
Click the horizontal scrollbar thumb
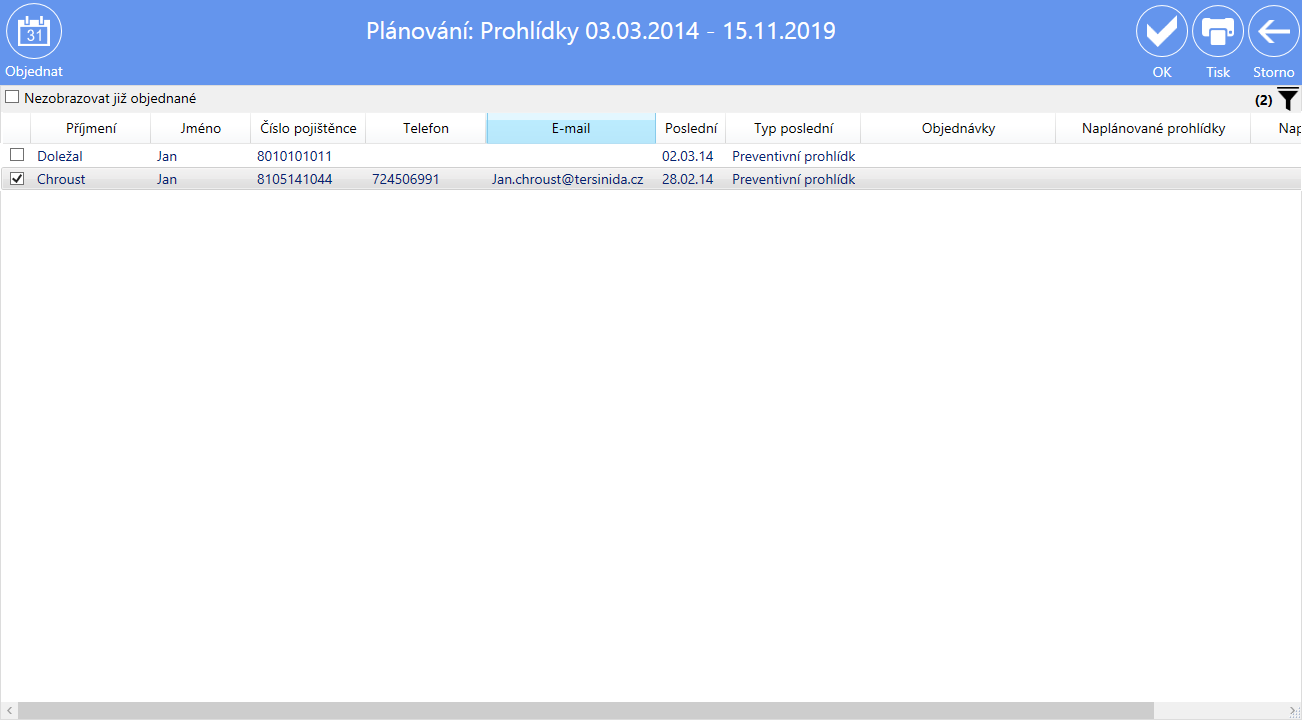click(585, 710)
